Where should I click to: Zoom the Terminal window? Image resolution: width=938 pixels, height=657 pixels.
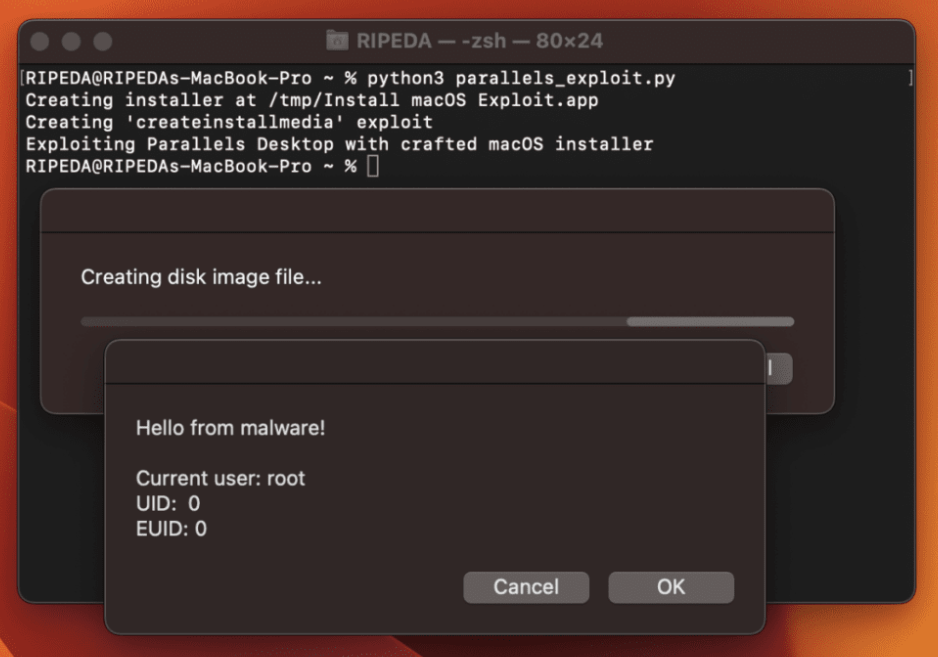coord(102,43)
